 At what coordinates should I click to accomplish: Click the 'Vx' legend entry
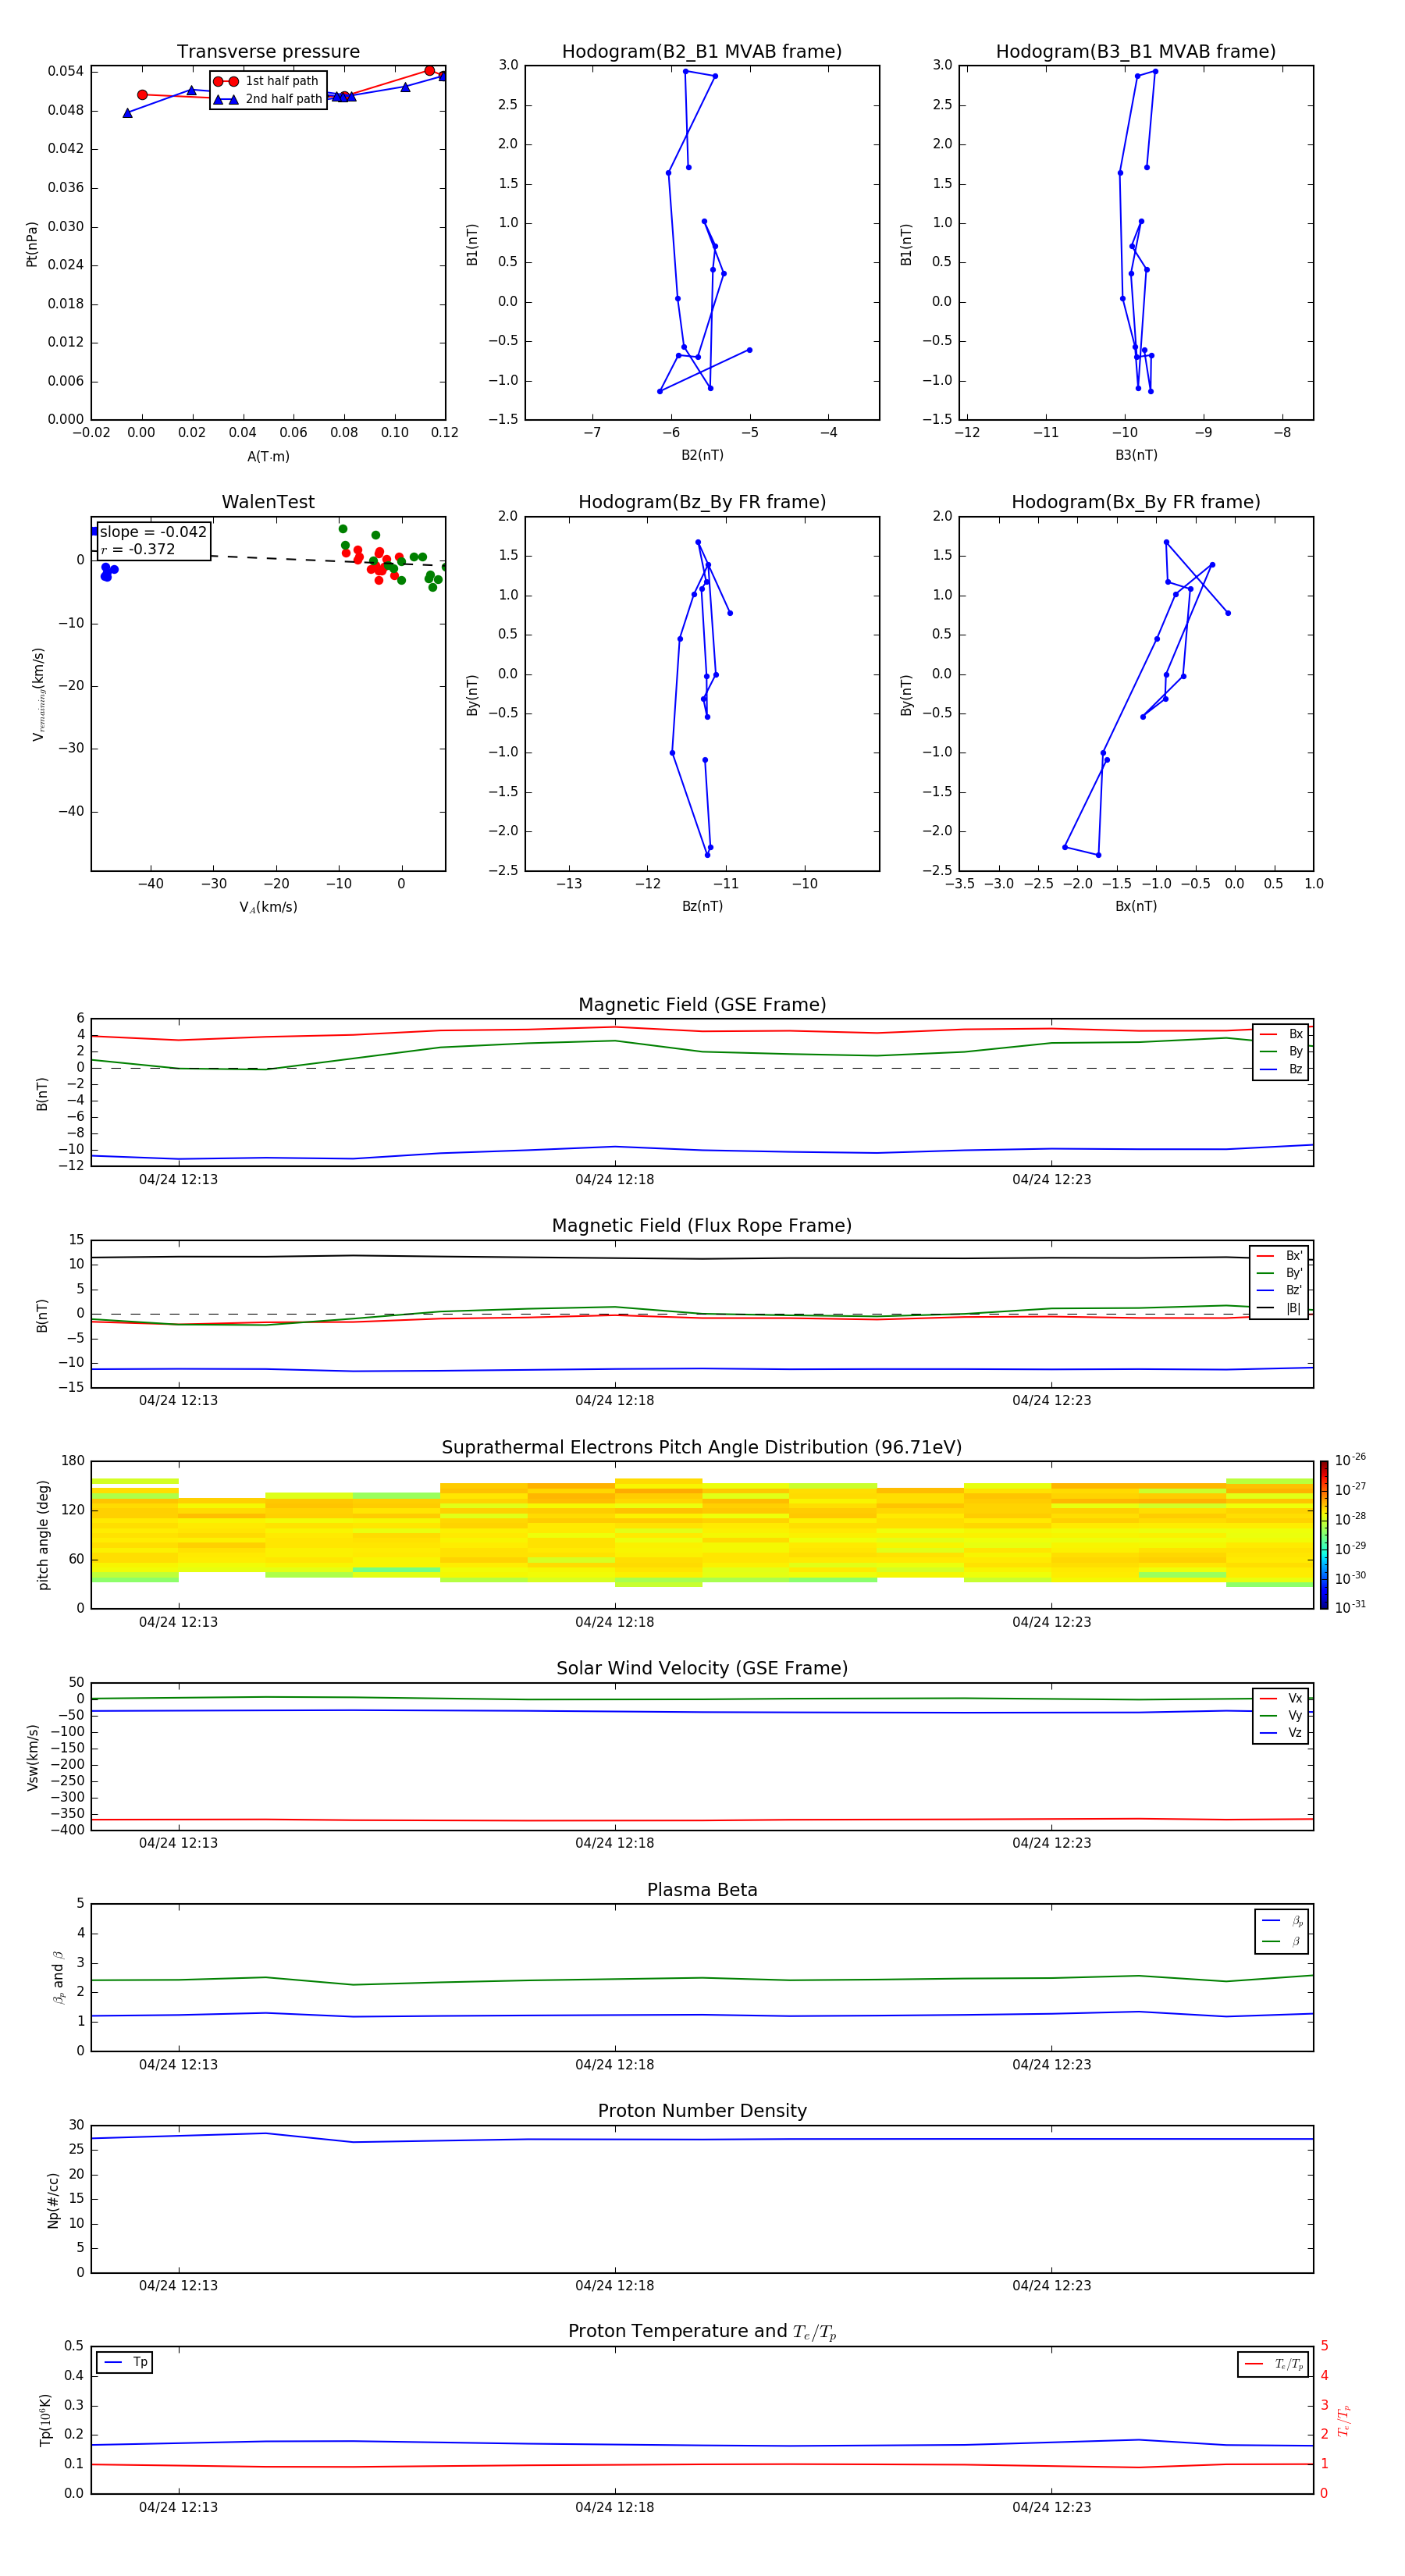(x=1281, y=1698)
